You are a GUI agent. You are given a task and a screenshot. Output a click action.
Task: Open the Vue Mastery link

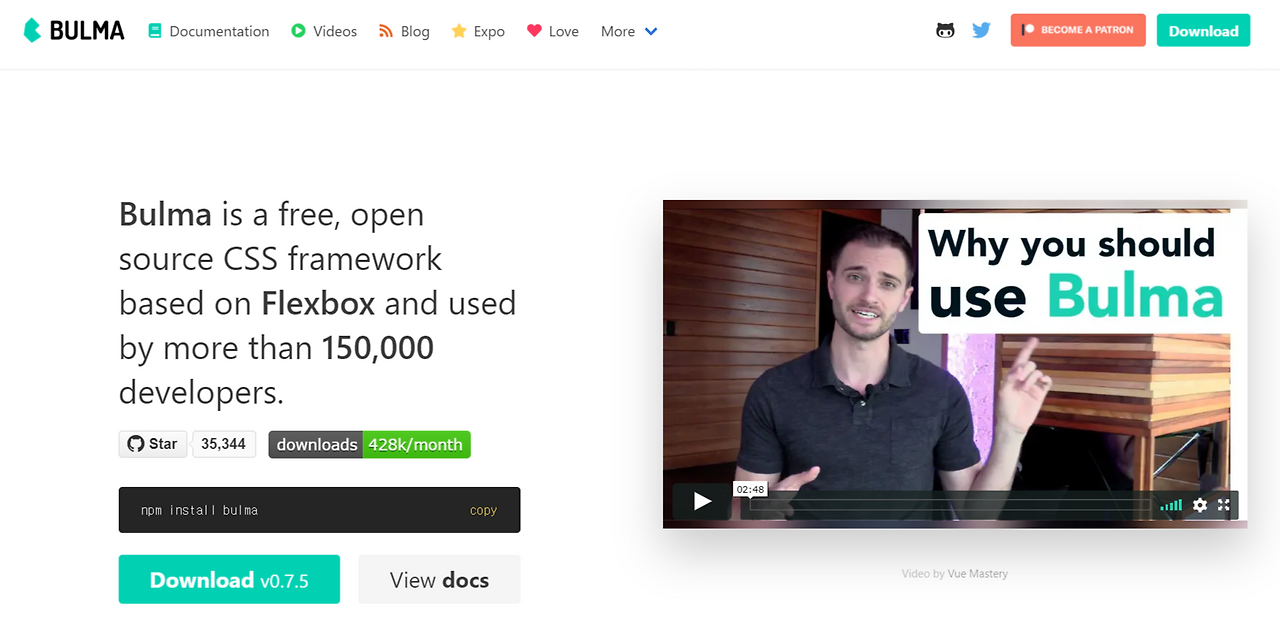[978, 574]
